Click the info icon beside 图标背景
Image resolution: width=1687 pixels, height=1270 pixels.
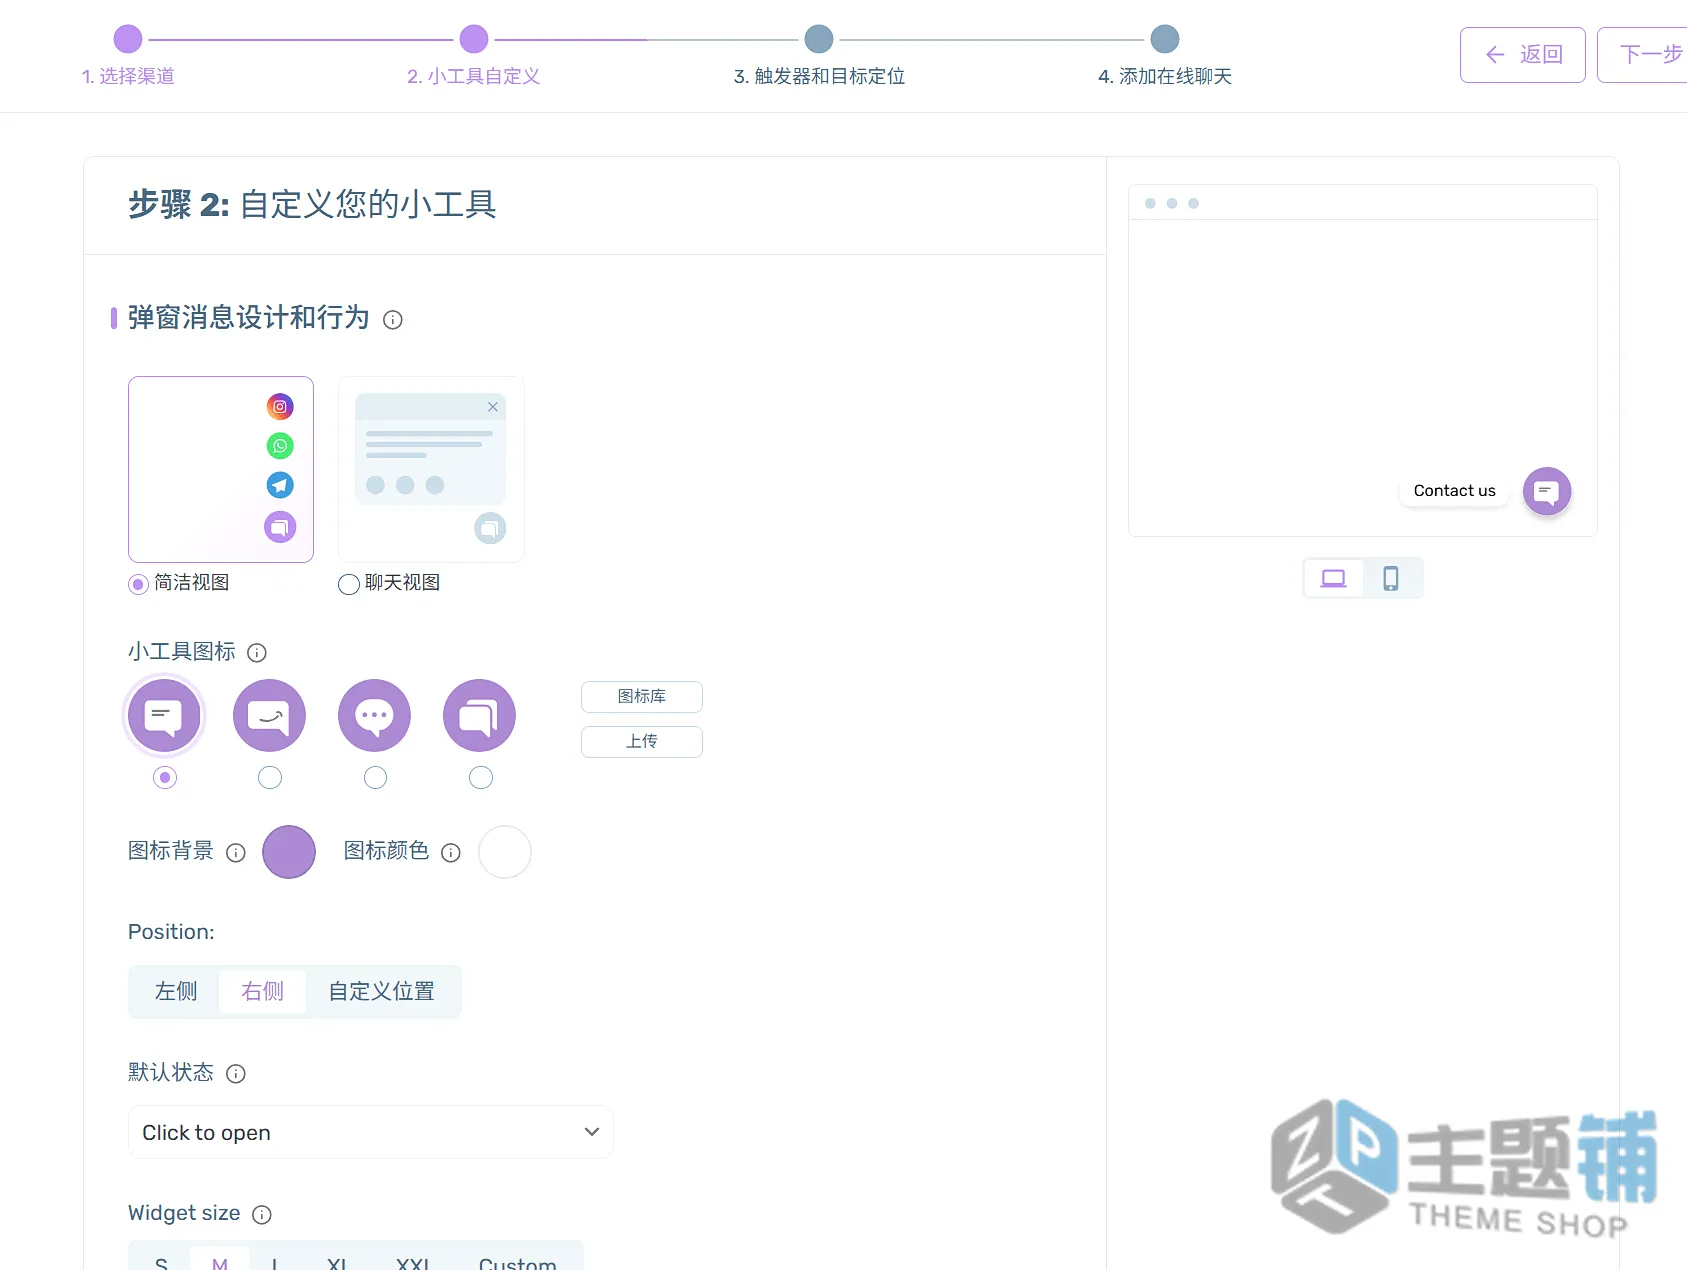[x=236, y=853]
